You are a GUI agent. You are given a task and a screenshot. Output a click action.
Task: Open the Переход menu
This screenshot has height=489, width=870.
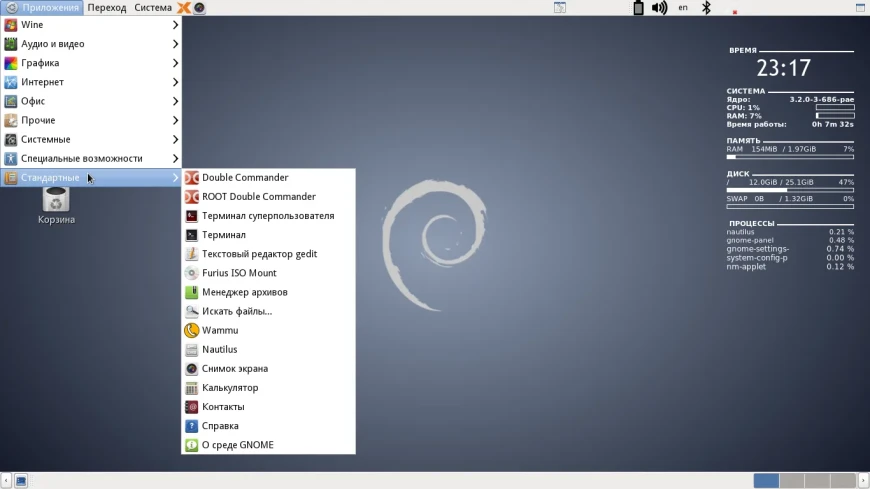coord(107,8)
